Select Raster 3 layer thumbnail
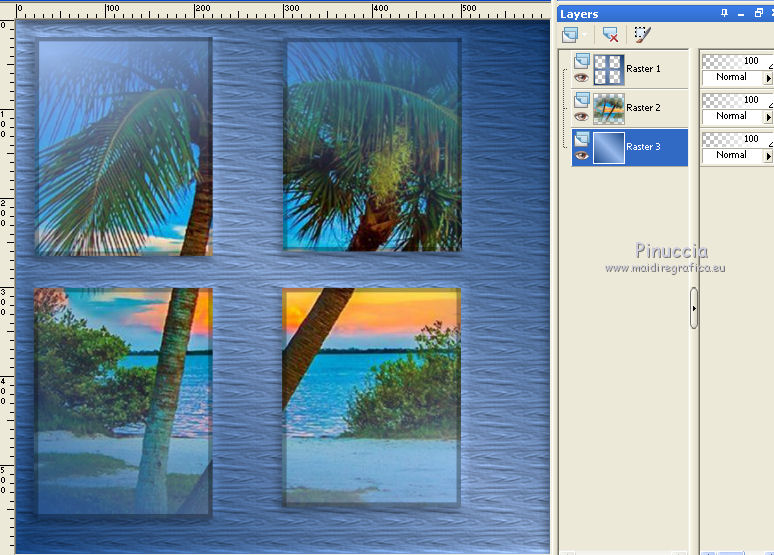This screenshot has height=555, width=774. (x=609, y=148)
